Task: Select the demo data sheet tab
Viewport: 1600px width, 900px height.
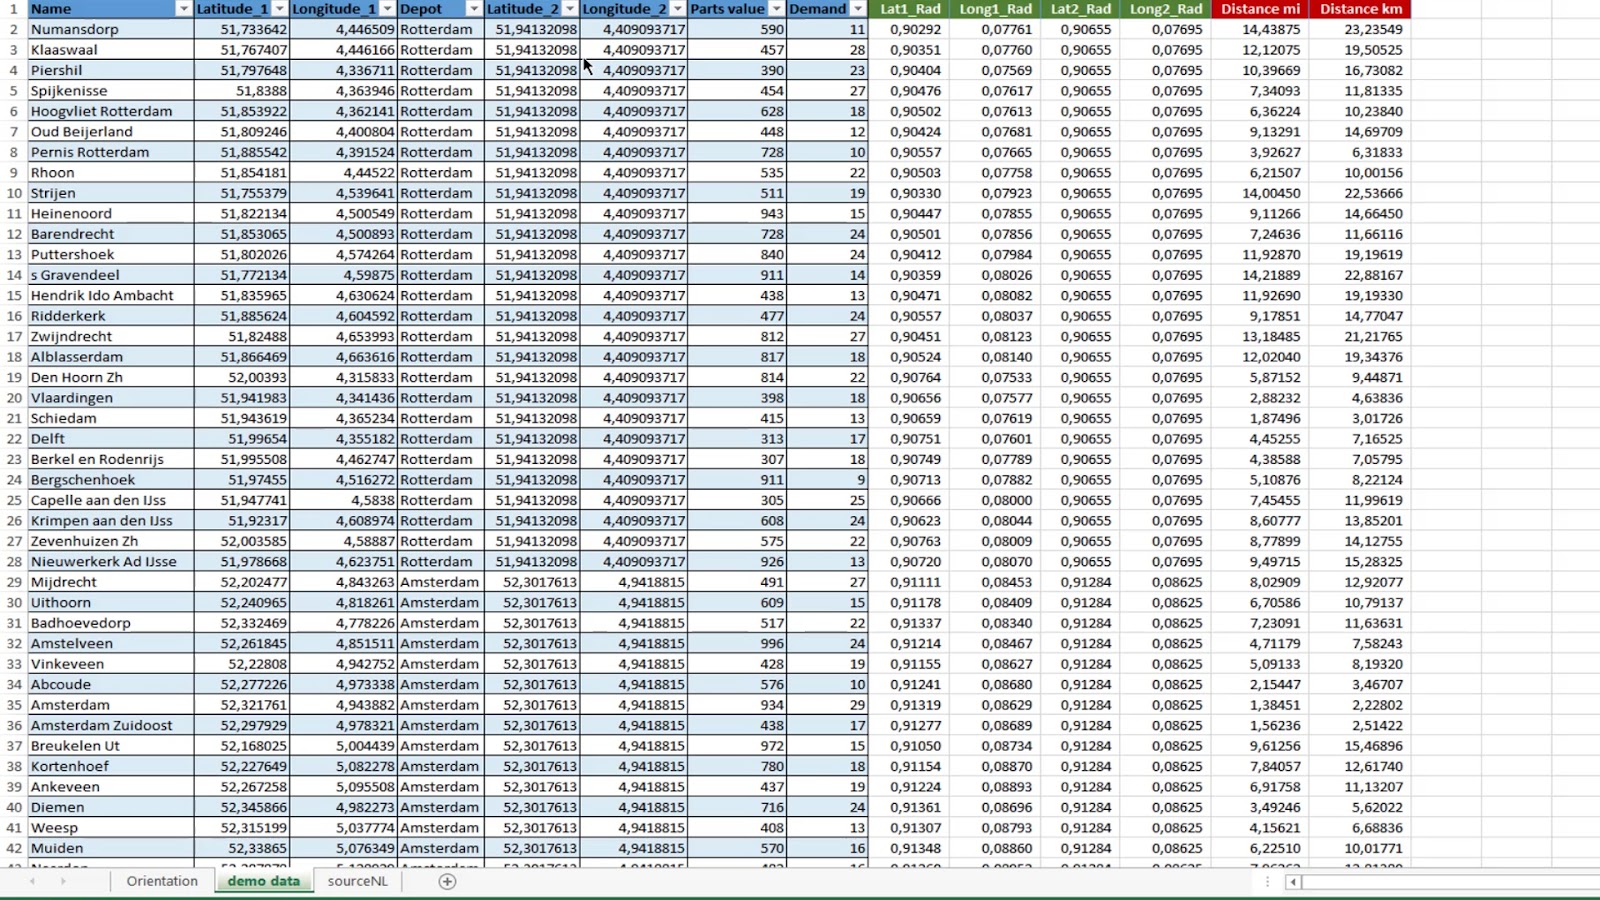Action: click(264, 881)
